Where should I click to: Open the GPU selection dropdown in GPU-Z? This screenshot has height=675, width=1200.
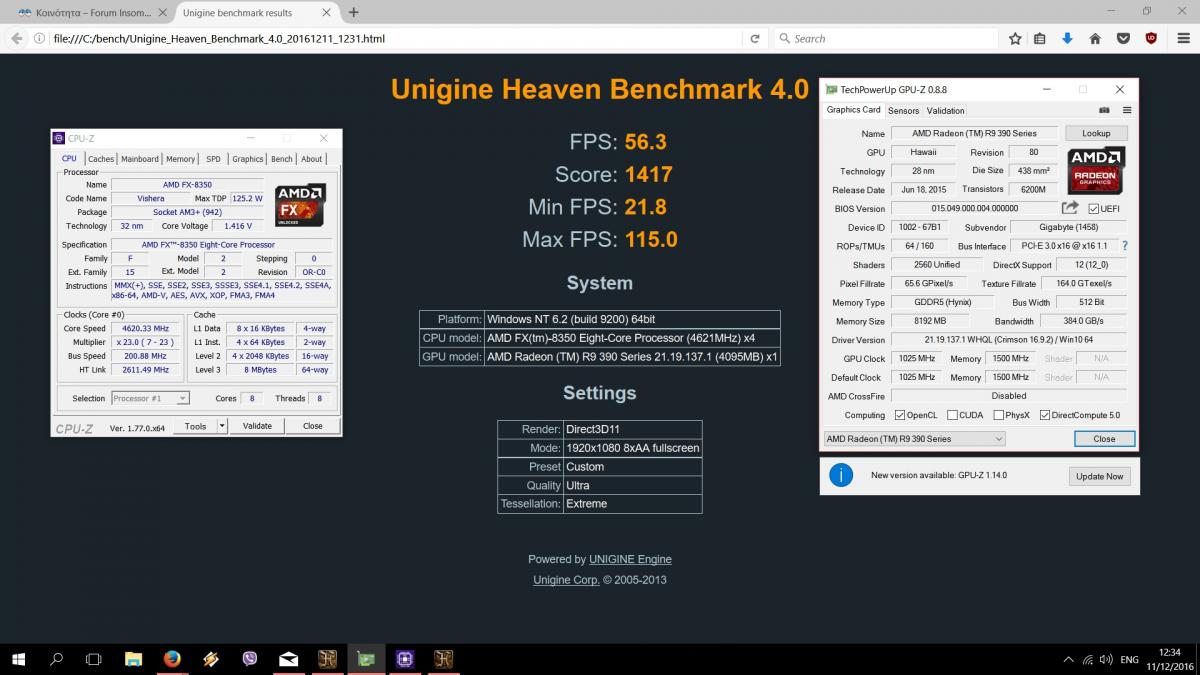914,438
